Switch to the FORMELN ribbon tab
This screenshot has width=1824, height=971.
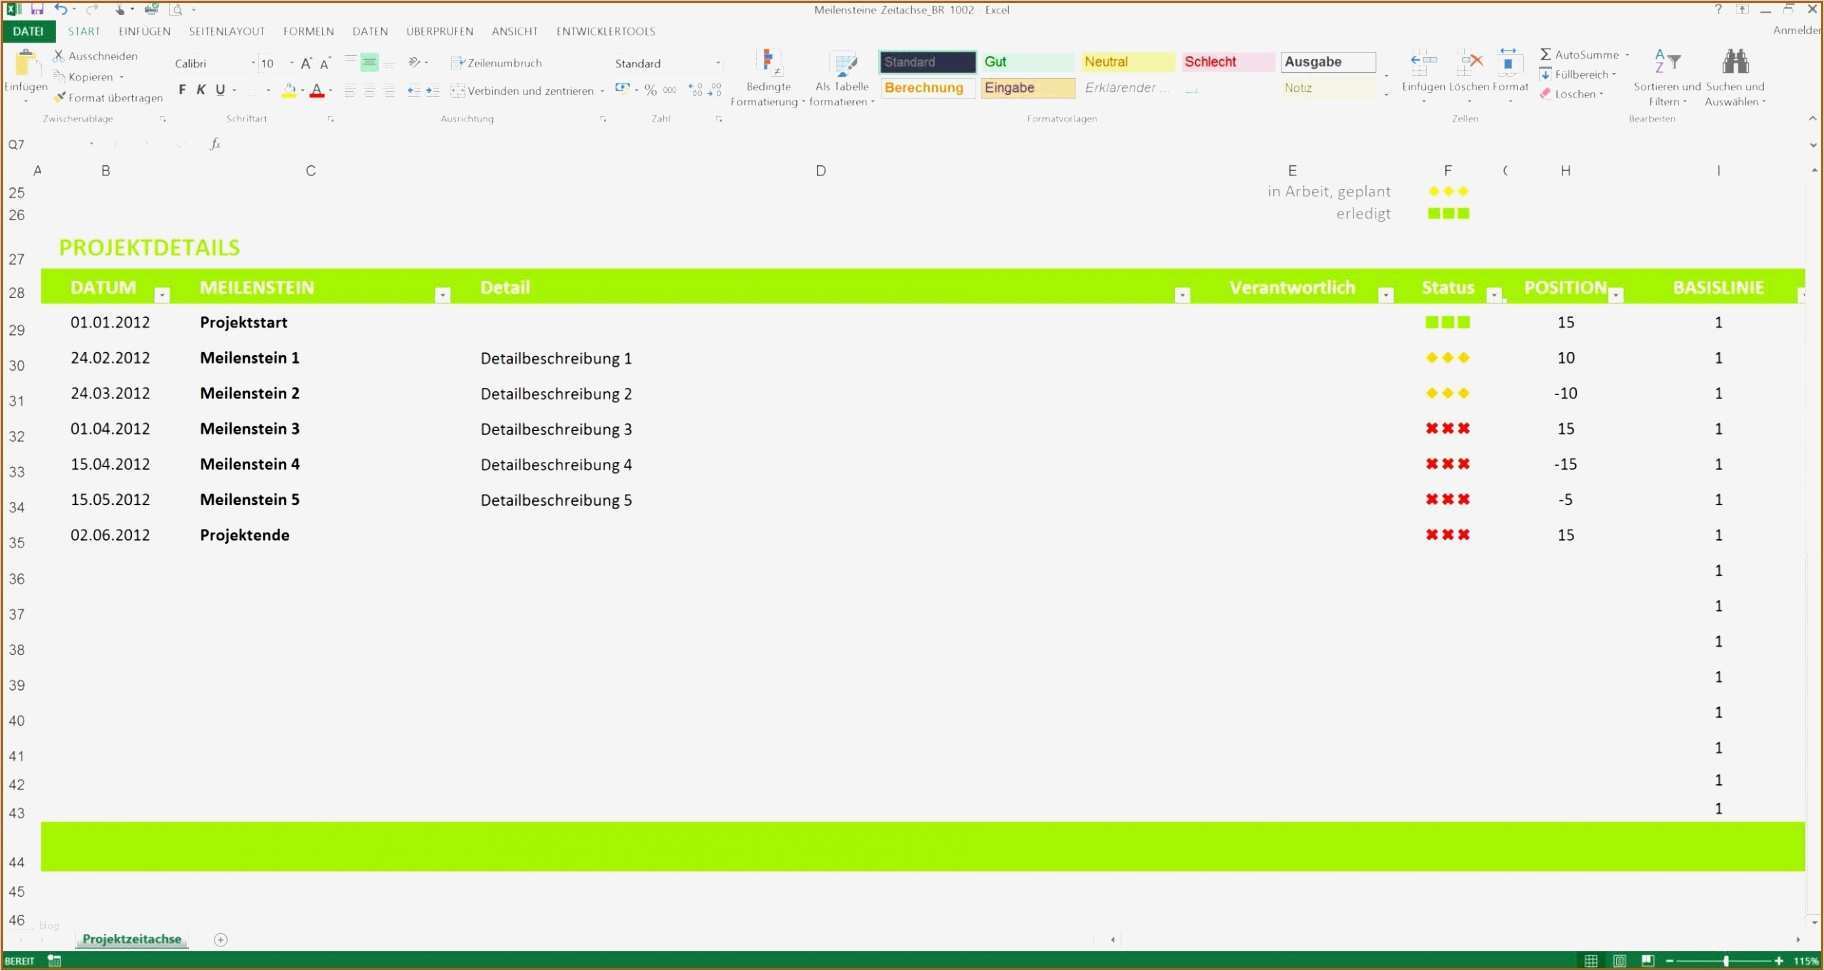(308, 31)
